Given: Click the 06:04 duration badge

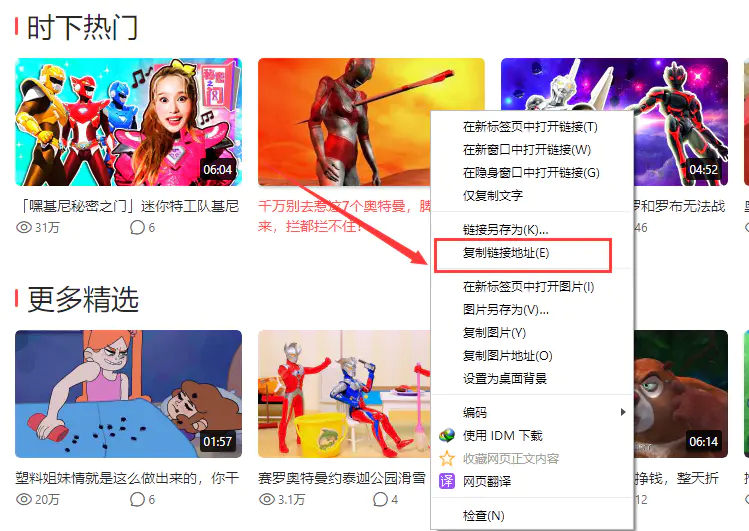Looking at the screenshot, I should [x=218, y=170].
